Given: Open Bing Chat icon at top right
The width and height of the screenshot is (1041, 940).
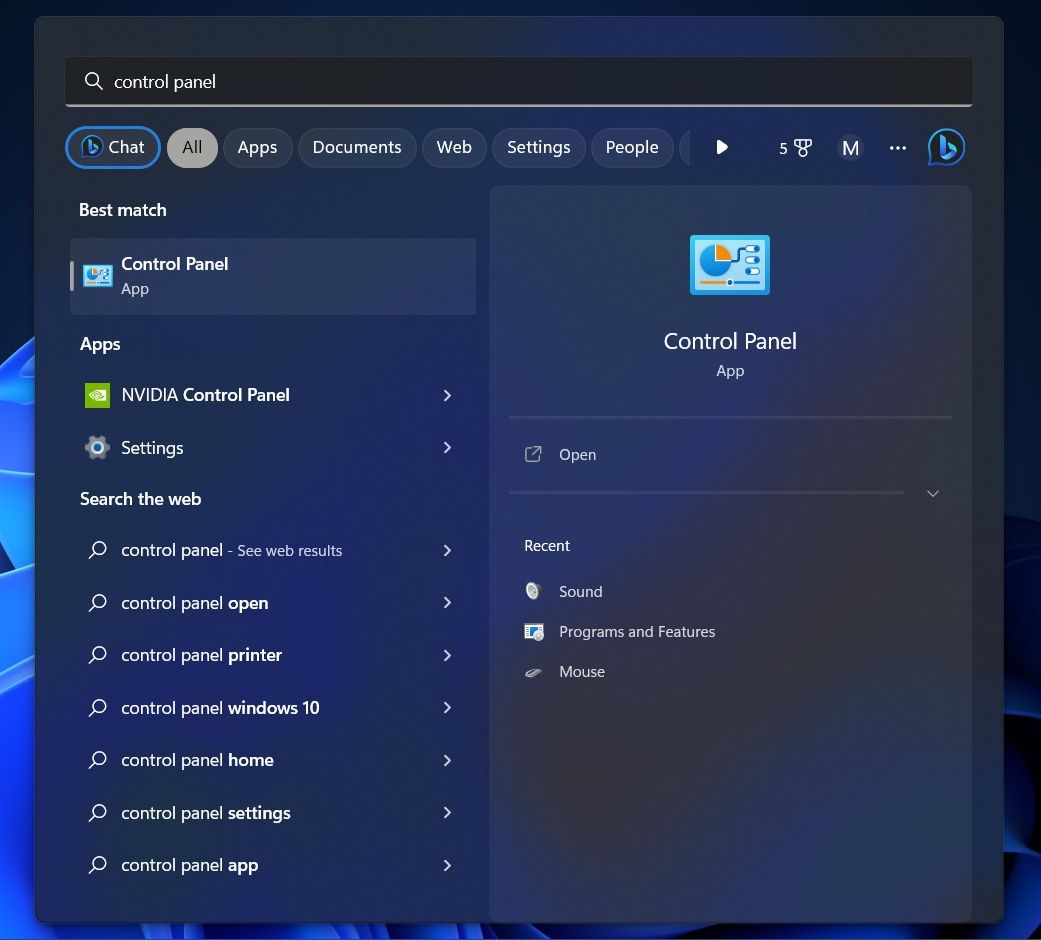Looking at the screenshot, I should pos(946,147).
